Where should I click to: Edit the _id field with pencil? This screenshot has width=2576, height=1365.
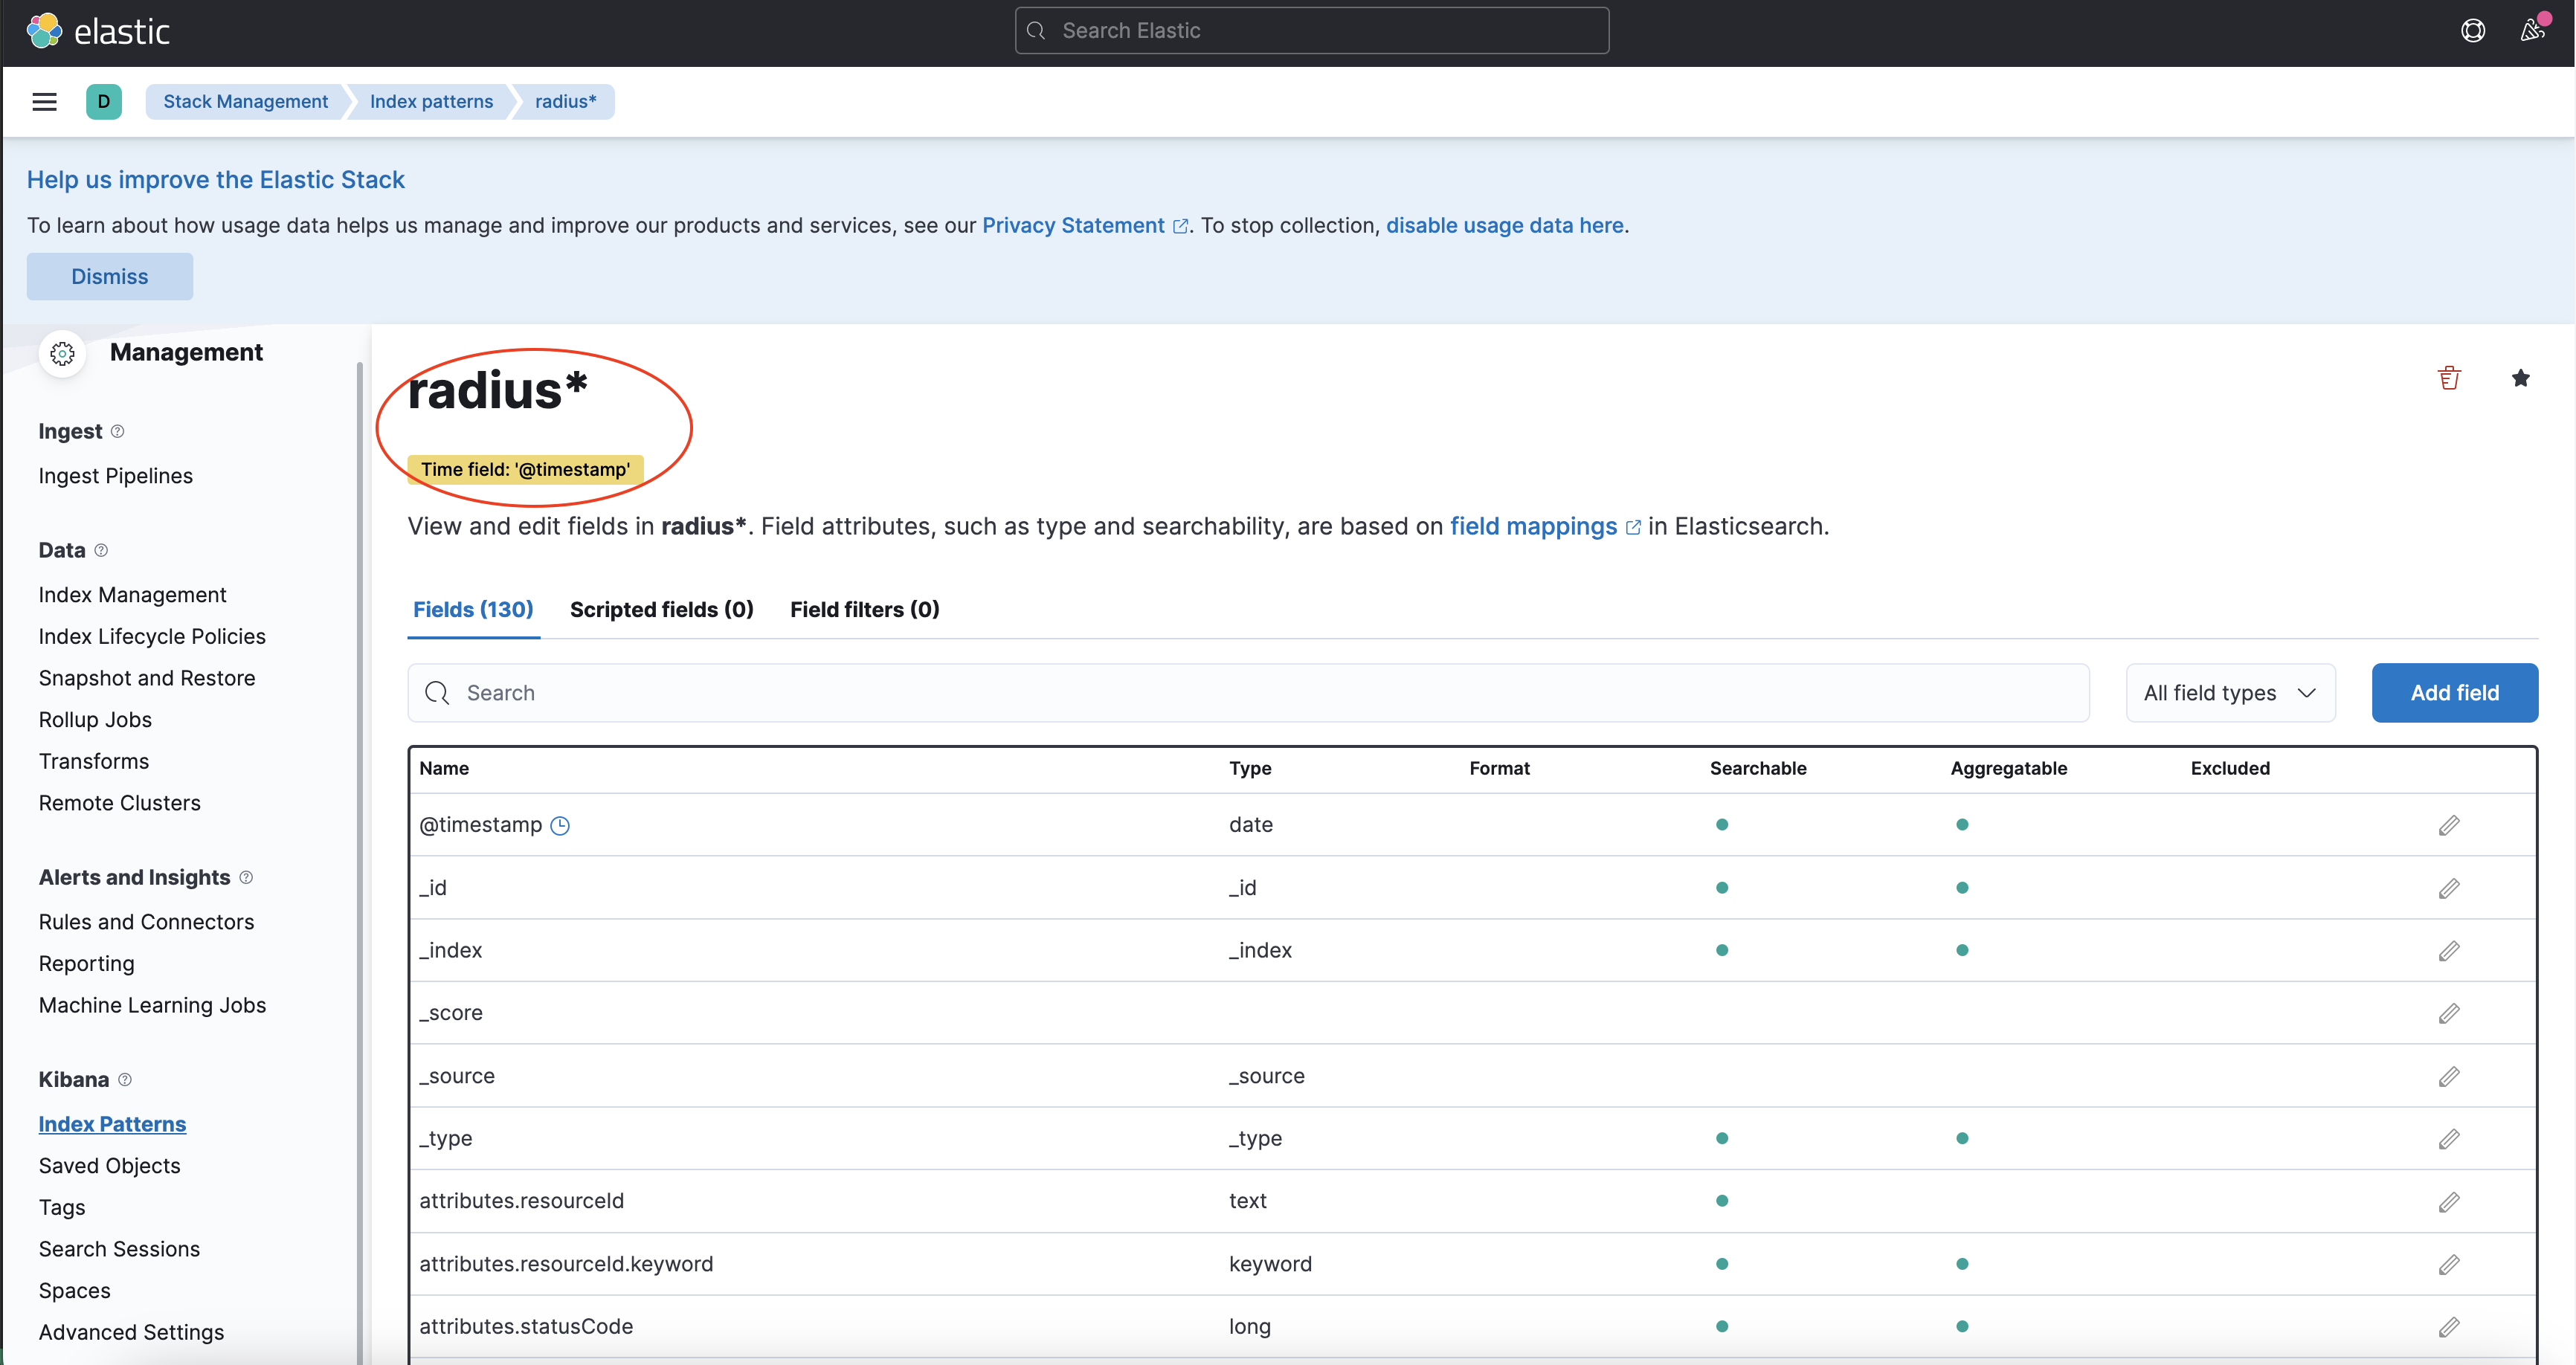pyautogui.click(x=2449, y=888)
